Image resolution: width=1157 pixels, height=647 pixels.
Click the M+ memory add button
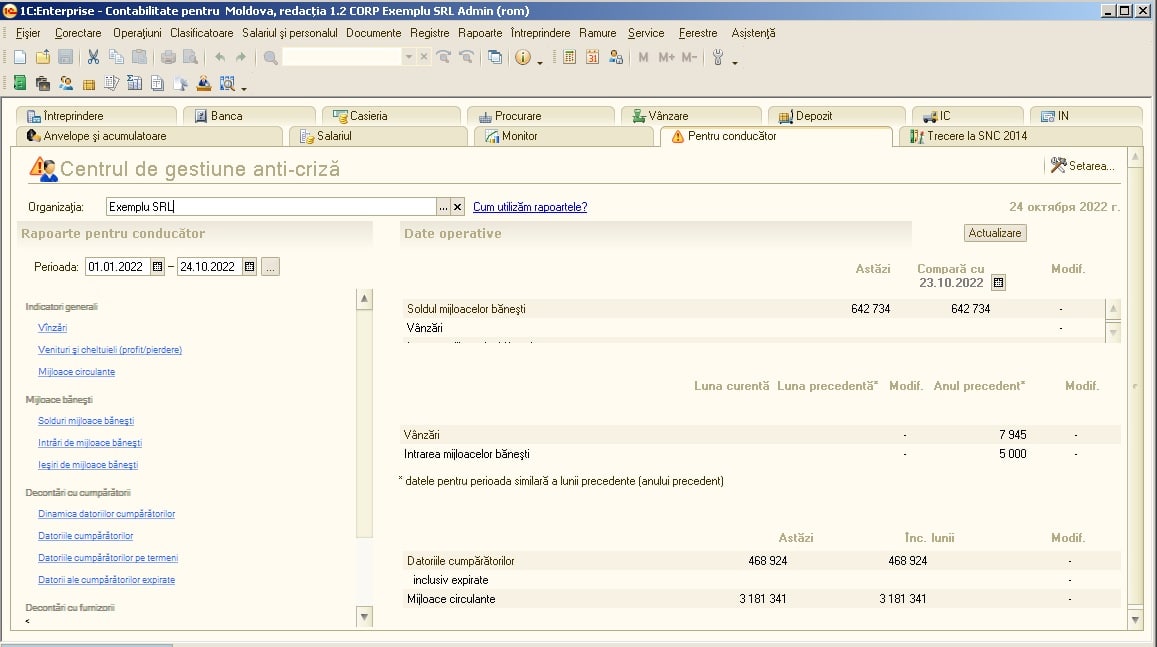tap(666, 57)
